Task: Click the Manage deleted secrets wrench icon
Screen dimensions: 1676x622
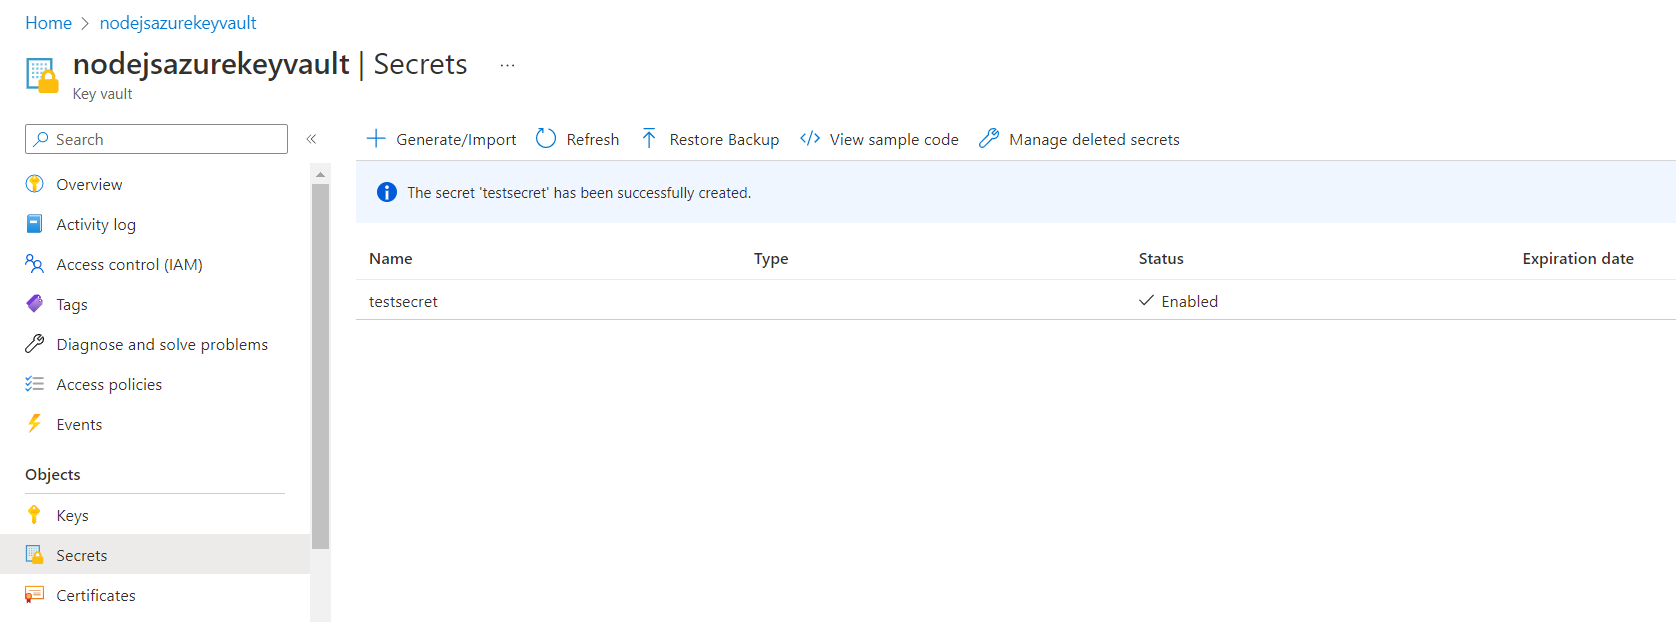Action: (989, 139)
